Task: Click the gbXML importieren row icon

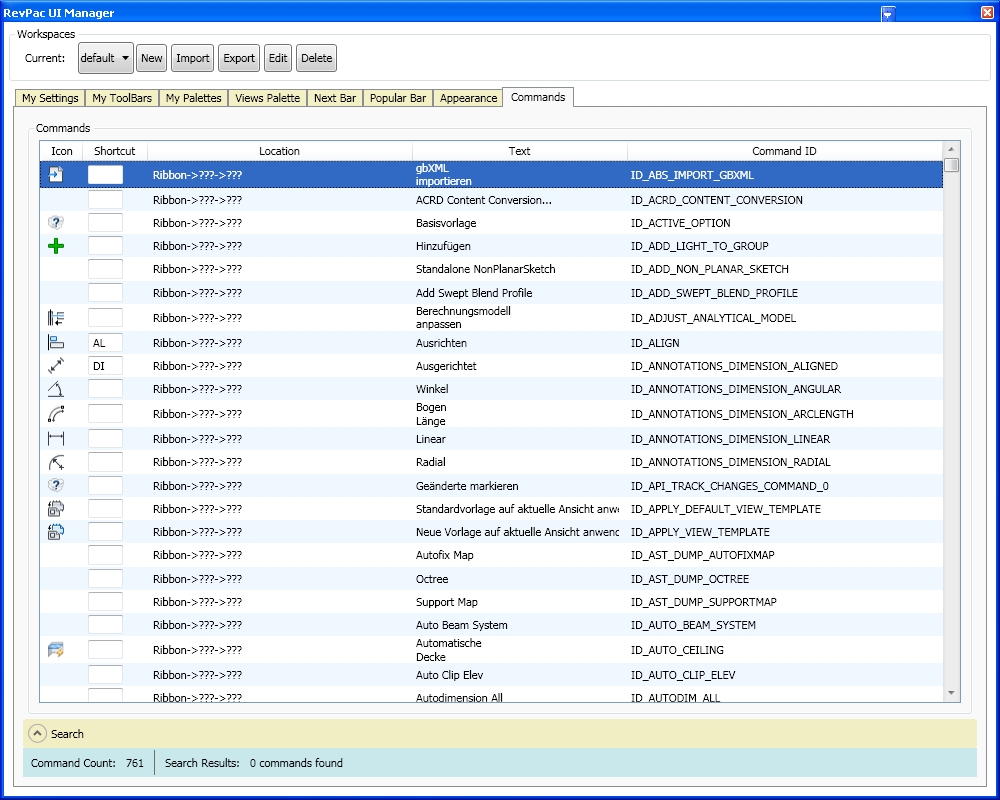Action: pos(56,174)
